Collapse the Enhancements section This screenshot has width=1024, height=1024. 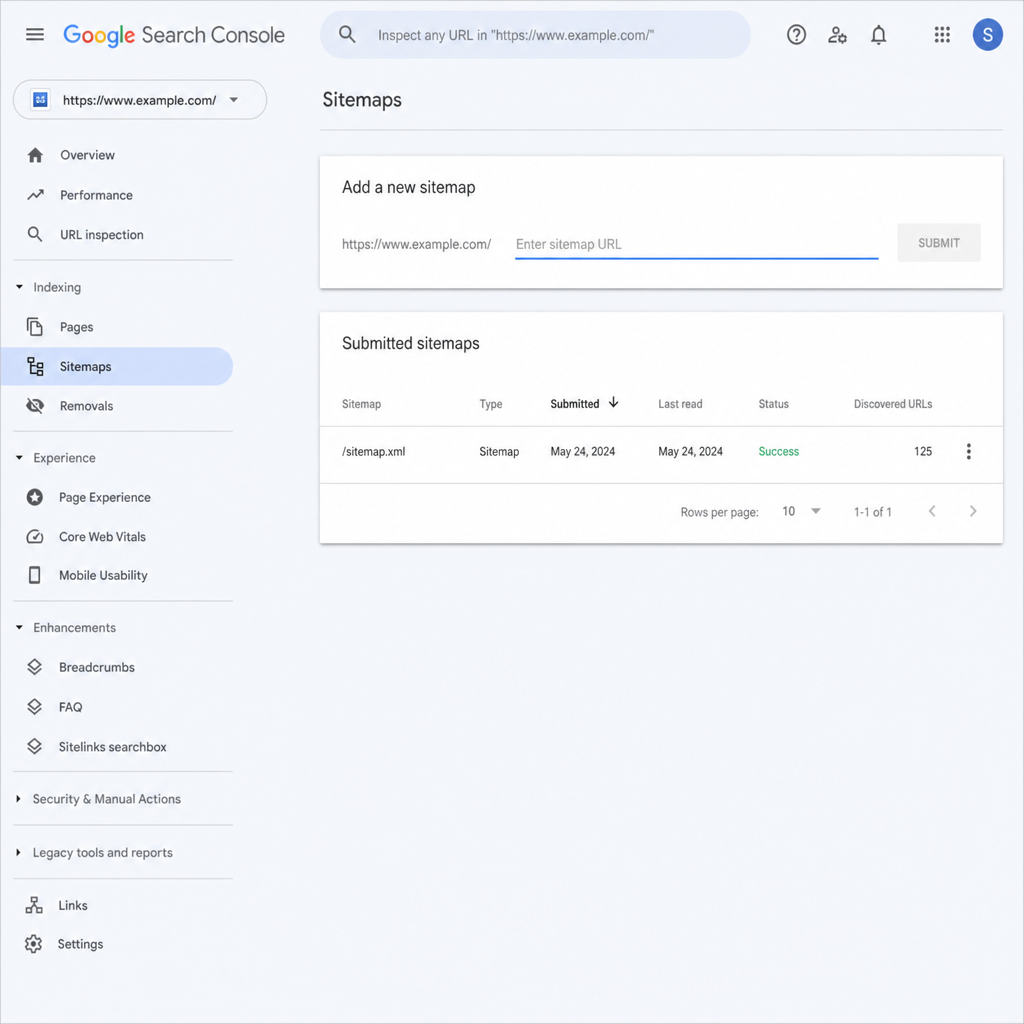tap(19, 628)
